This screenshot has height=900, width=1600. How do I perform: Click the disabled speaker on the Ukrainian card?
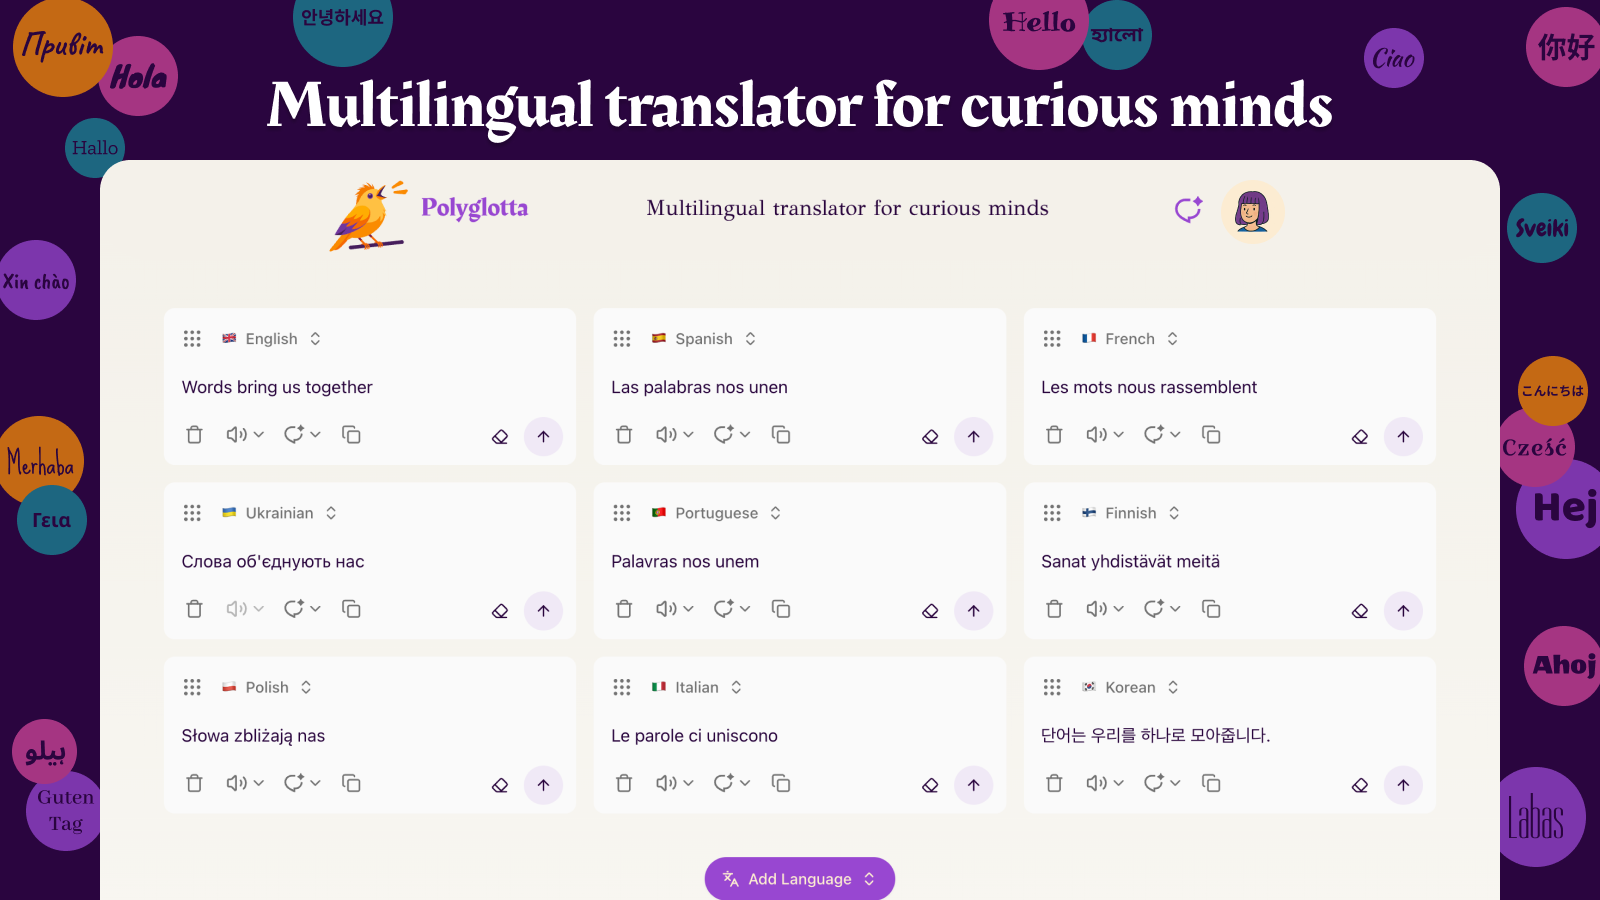point(238,608)
